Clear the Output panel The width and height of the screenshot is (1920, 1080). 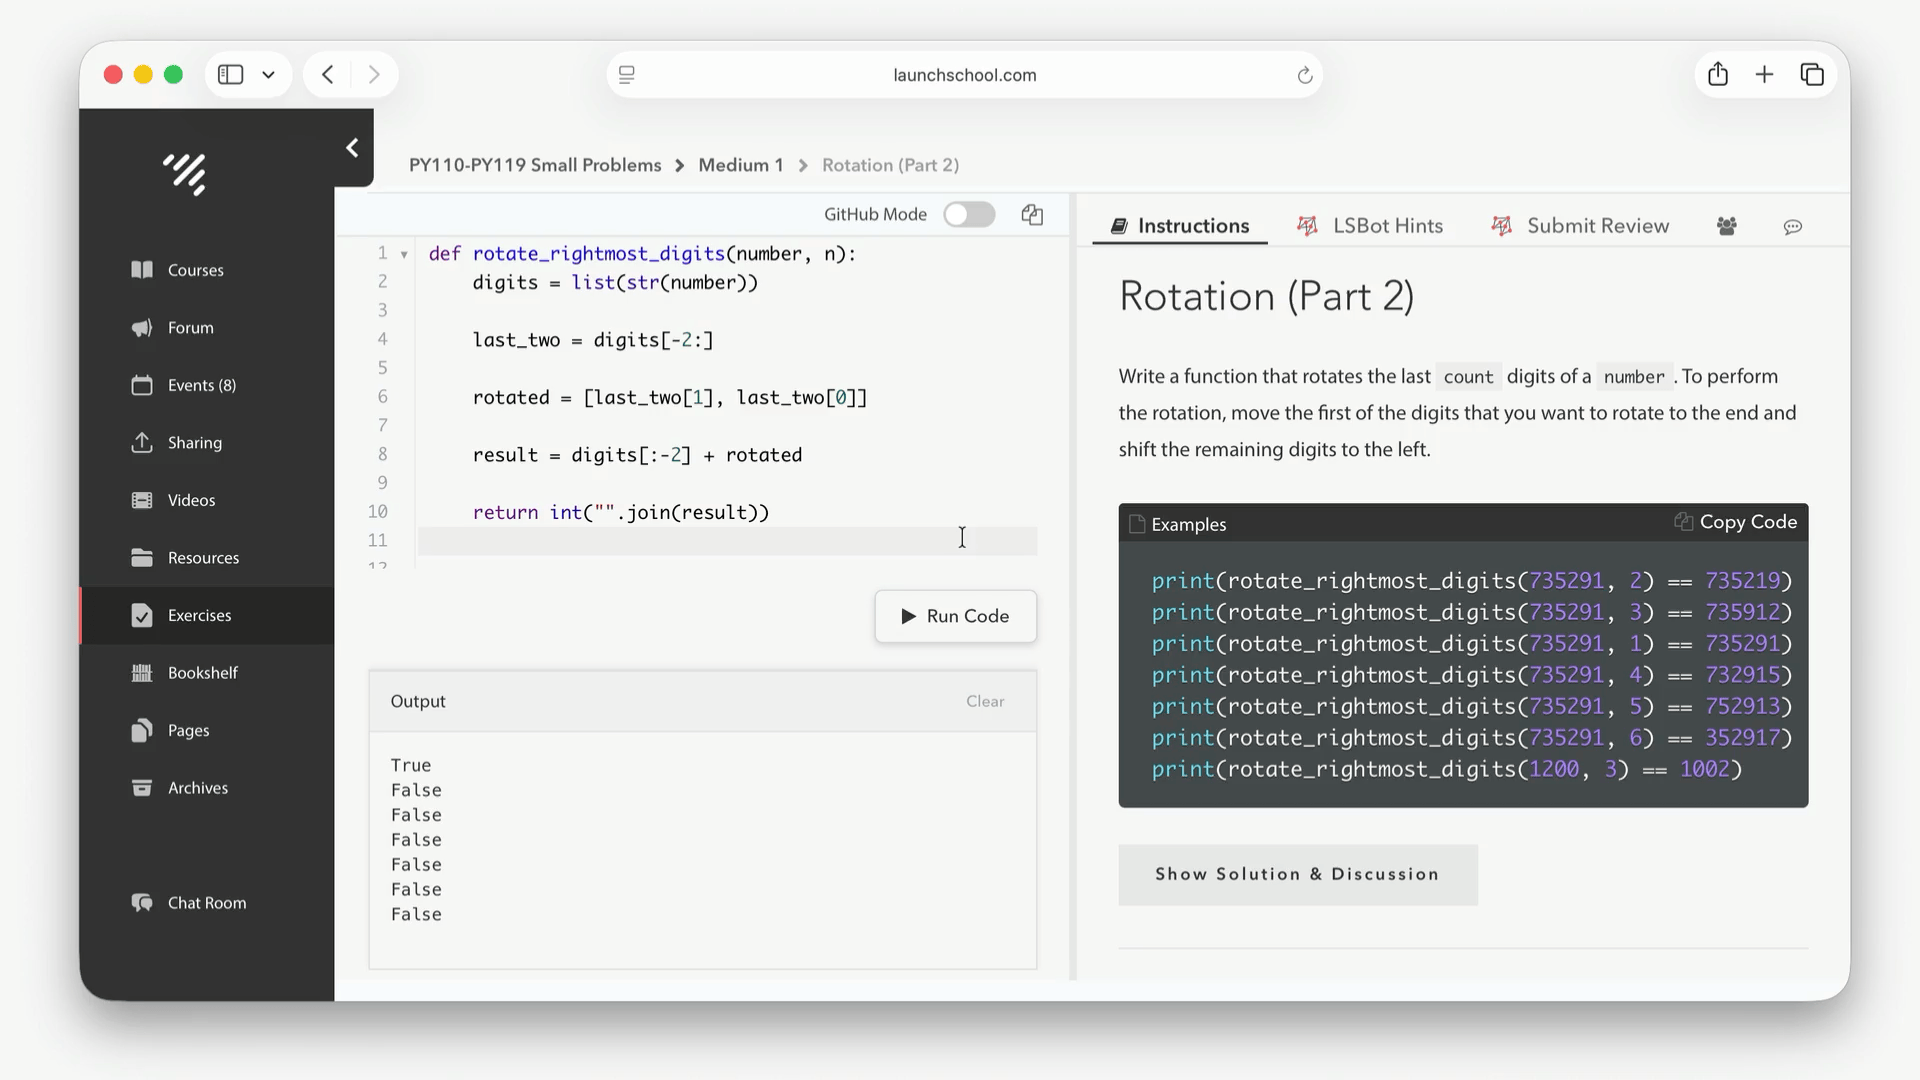[x=984, y=701]
